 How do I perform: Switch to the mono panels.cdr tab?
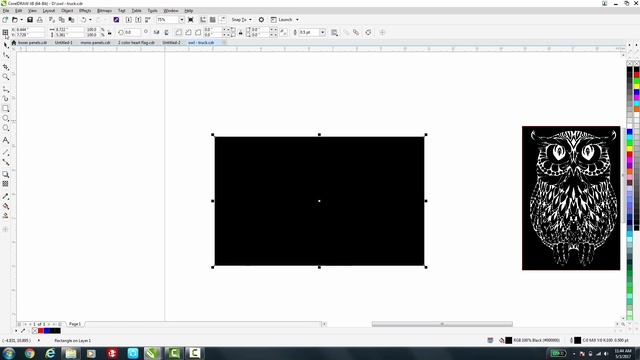coord(96,42)
